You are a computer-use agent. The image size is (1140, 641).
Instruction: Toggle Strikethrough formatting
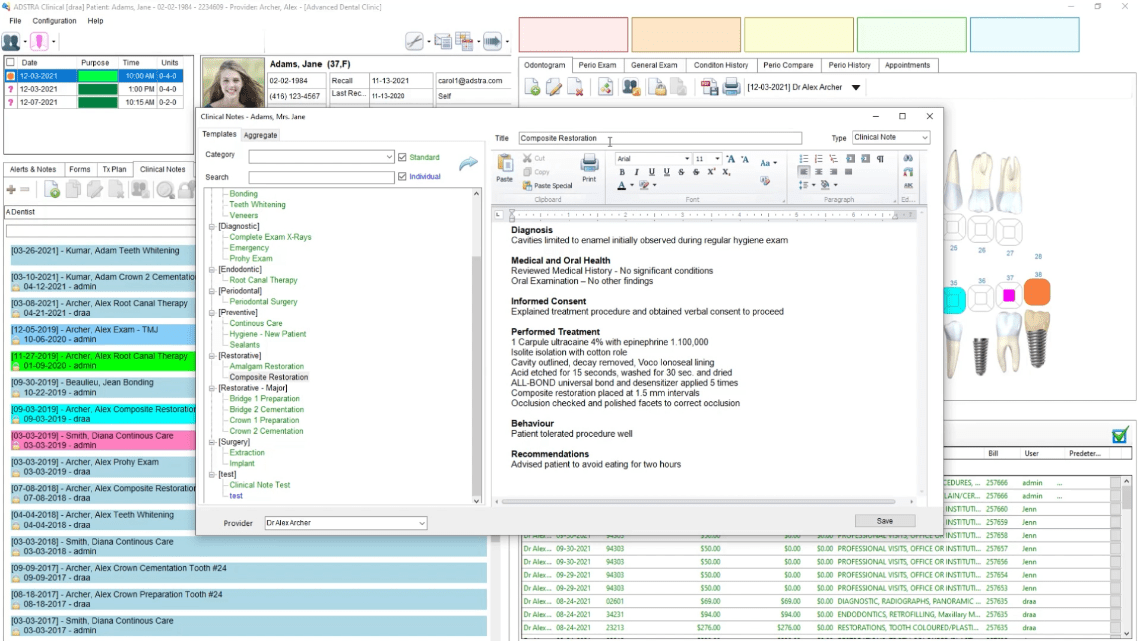coord(681,172)
